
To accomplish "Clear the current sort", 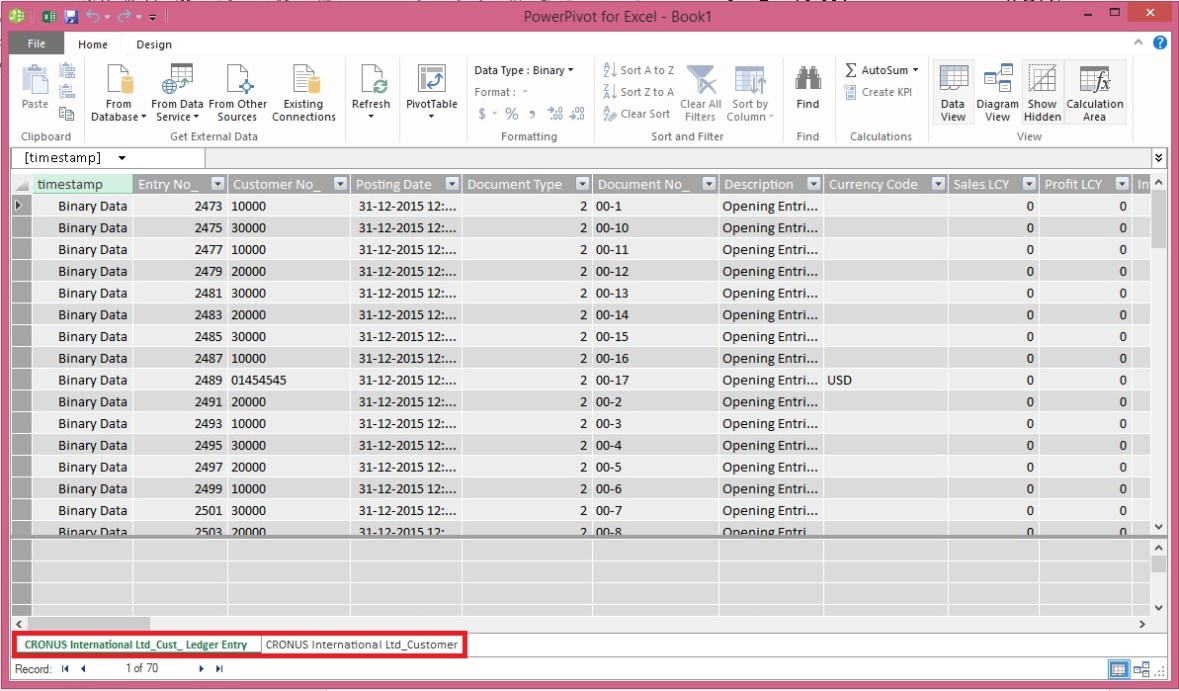I will click(x=636, y=113).
